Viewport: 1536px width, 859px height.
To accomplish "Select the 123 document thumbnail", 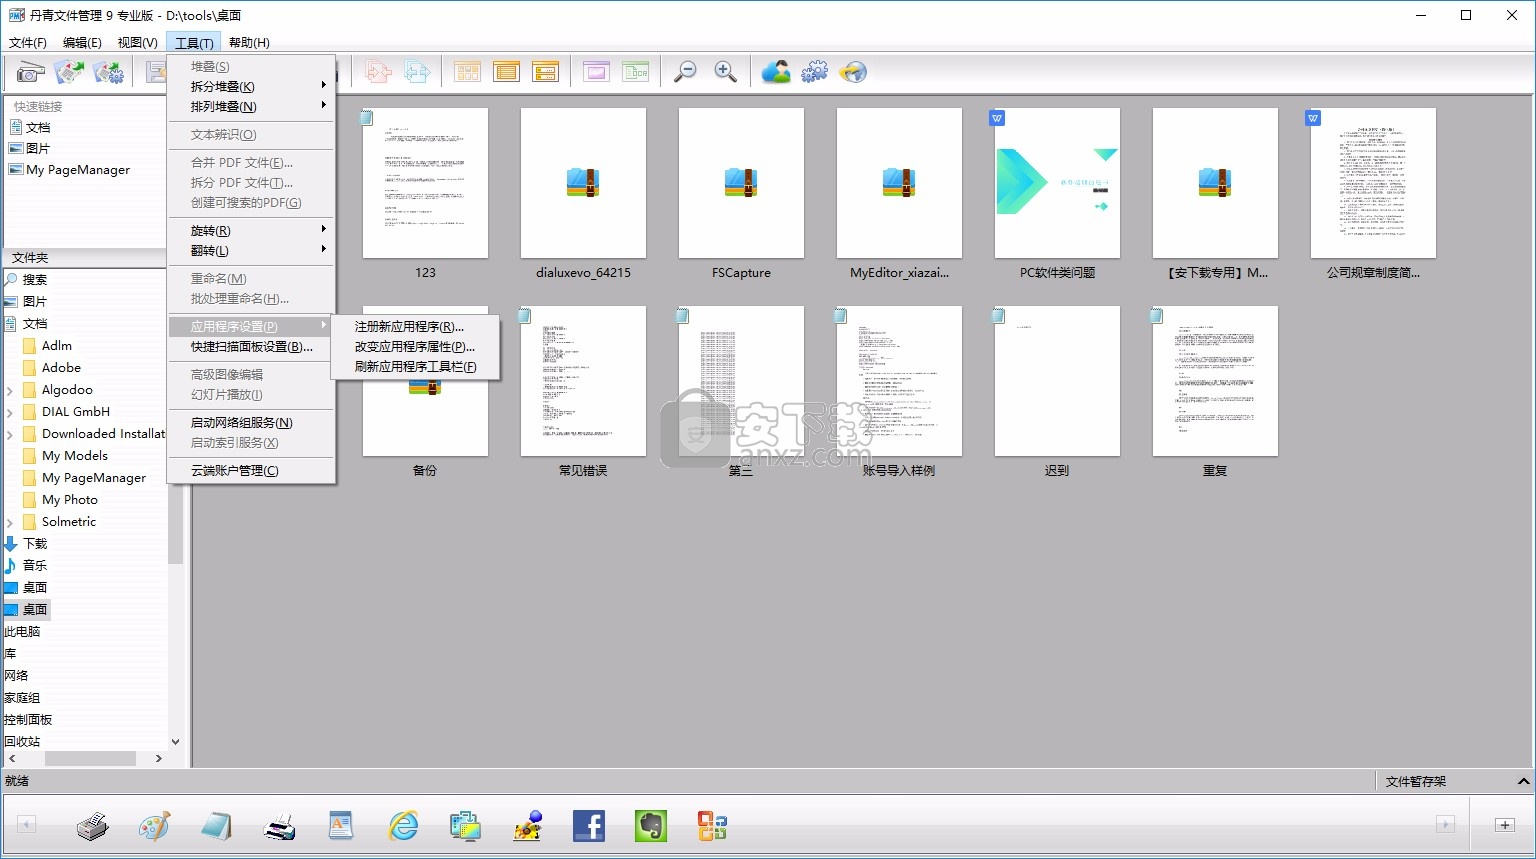I will click(425, 183).
